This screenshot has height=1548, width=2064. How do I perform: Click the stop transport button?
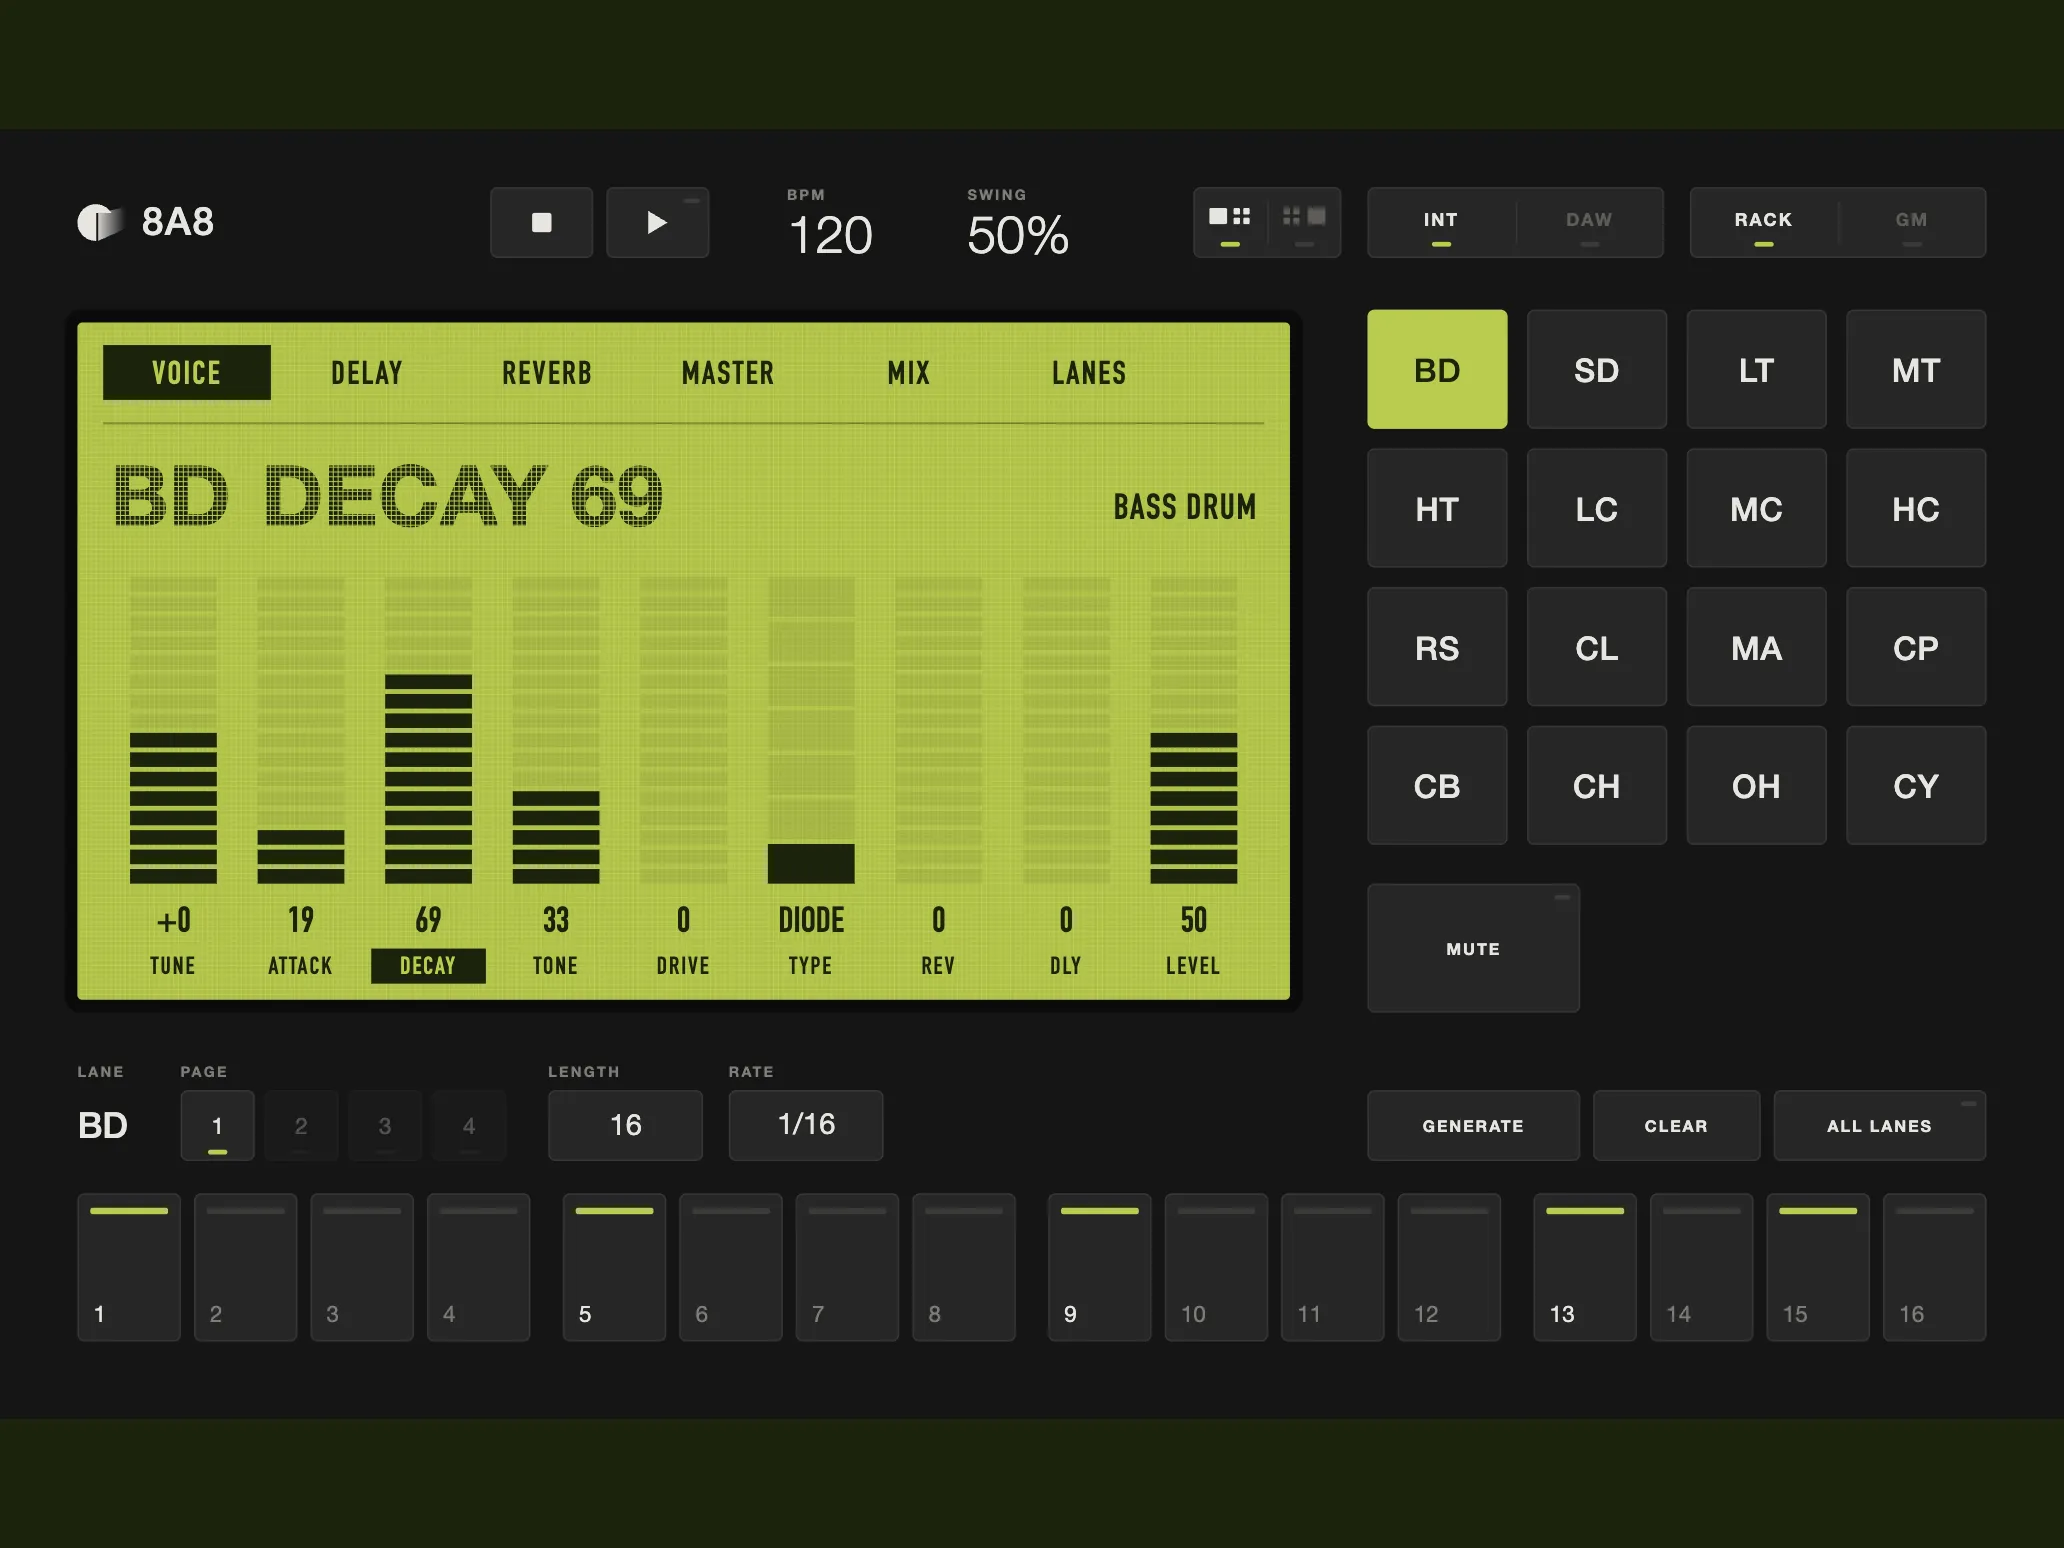[541, 222]
